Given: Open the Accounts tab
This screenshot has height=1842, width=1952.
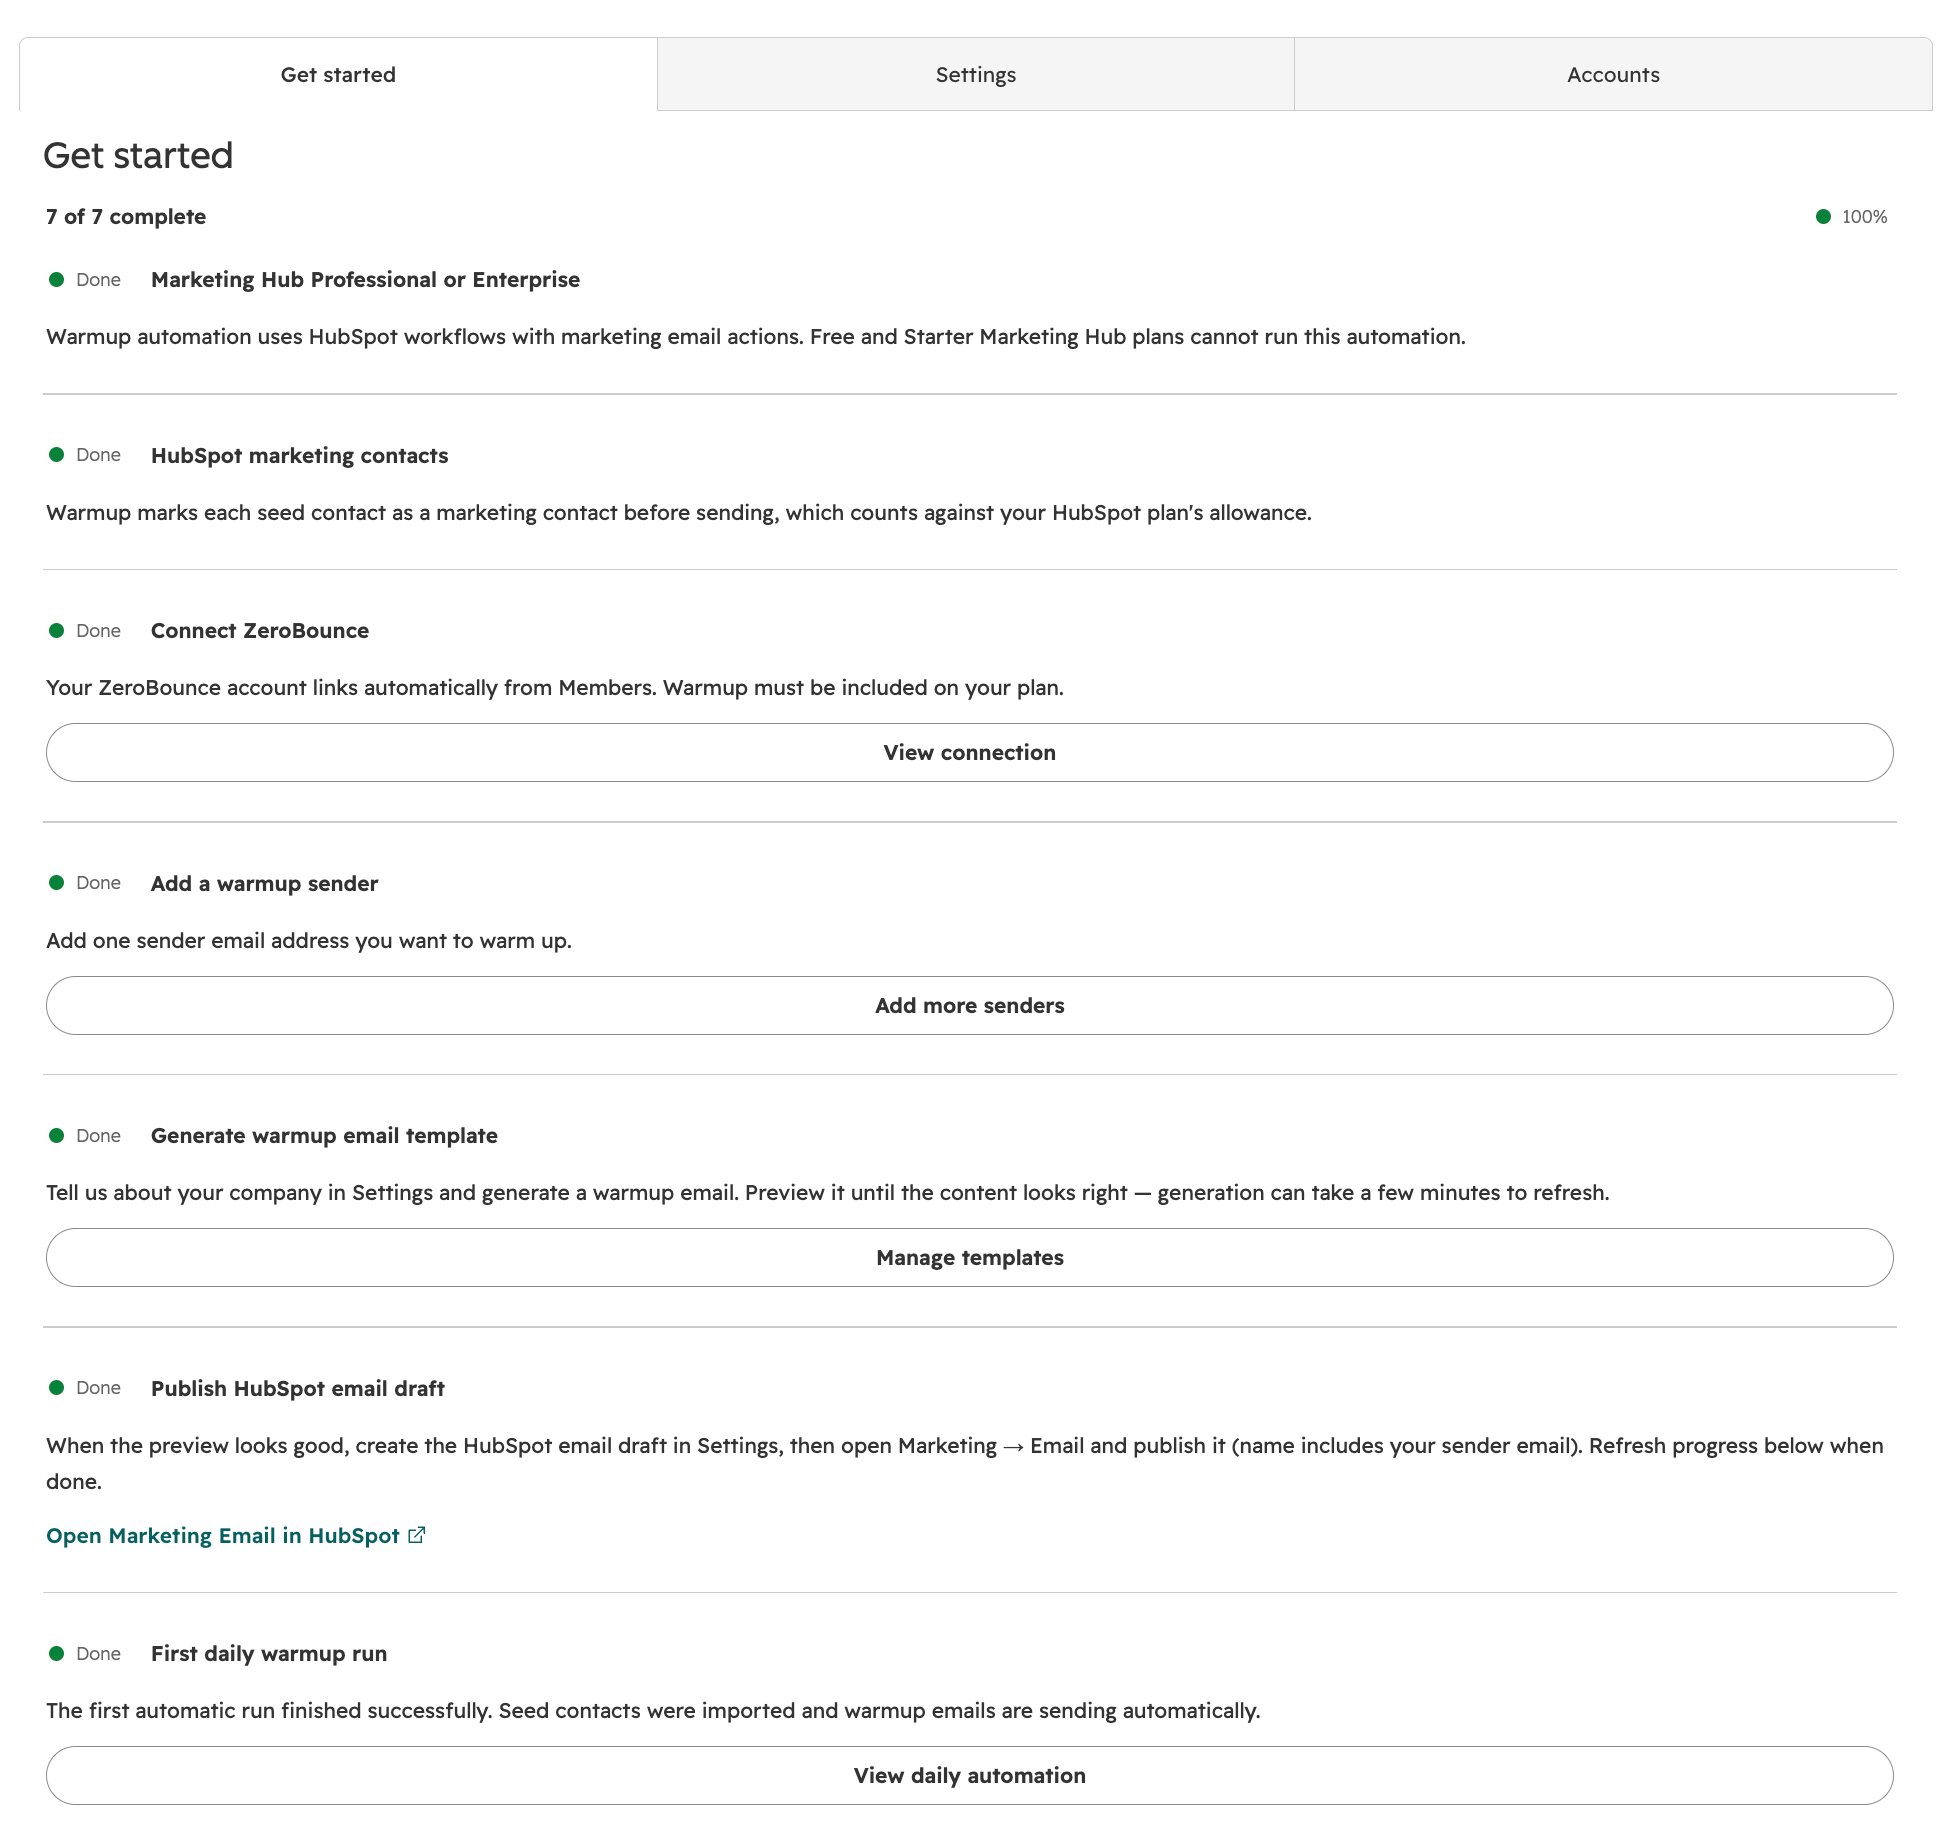Looking at the screenshot, I should pos(1613,75).
